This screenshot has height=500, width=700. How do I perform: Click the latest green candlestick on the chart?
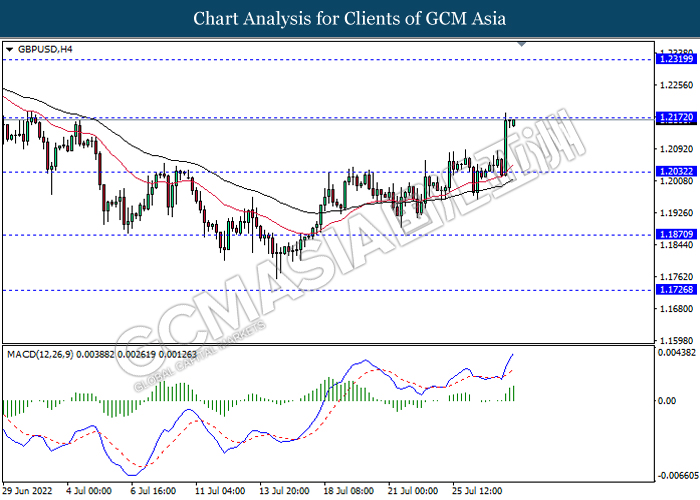coord(514,122)
